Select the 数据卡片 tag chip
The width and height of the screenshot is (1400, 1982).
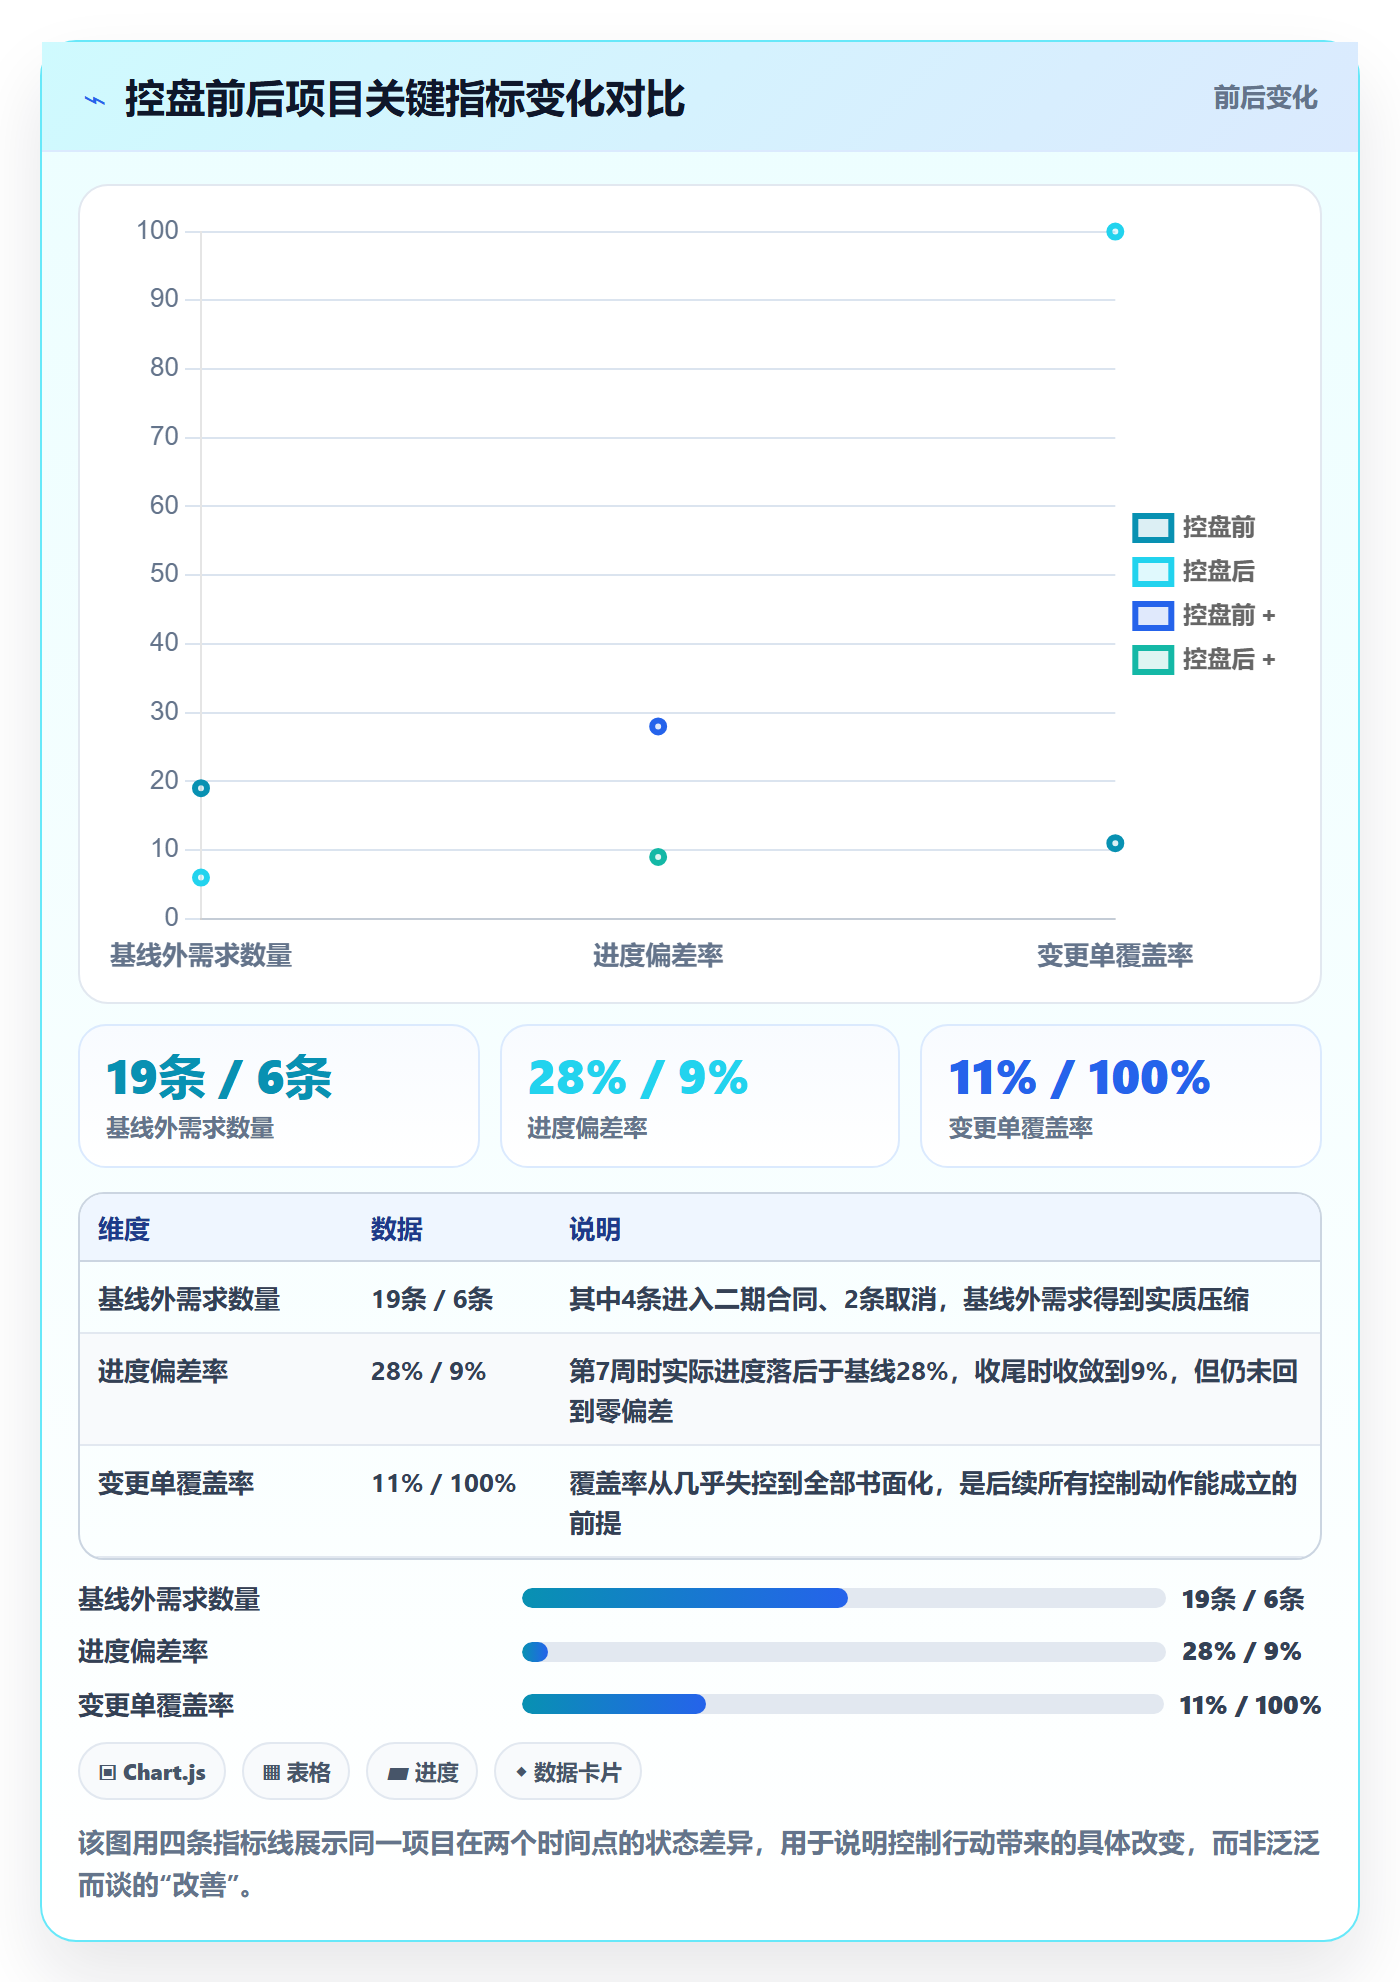(568, 1772)
